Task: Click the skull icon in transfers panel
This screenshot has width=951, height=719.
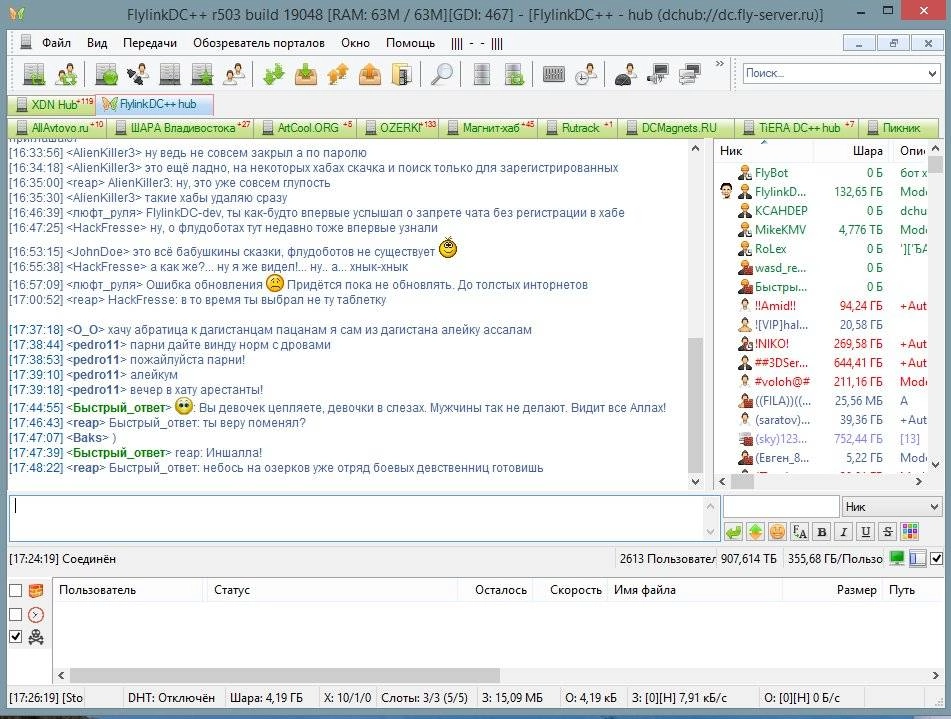Action: (x=36, y=636)
